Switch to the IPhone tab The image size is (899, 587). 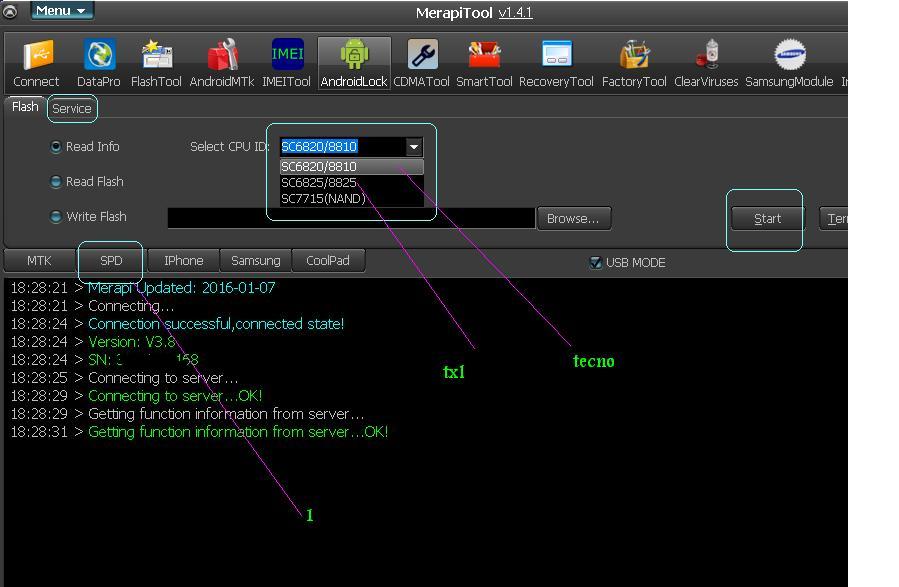coord(183,260)
